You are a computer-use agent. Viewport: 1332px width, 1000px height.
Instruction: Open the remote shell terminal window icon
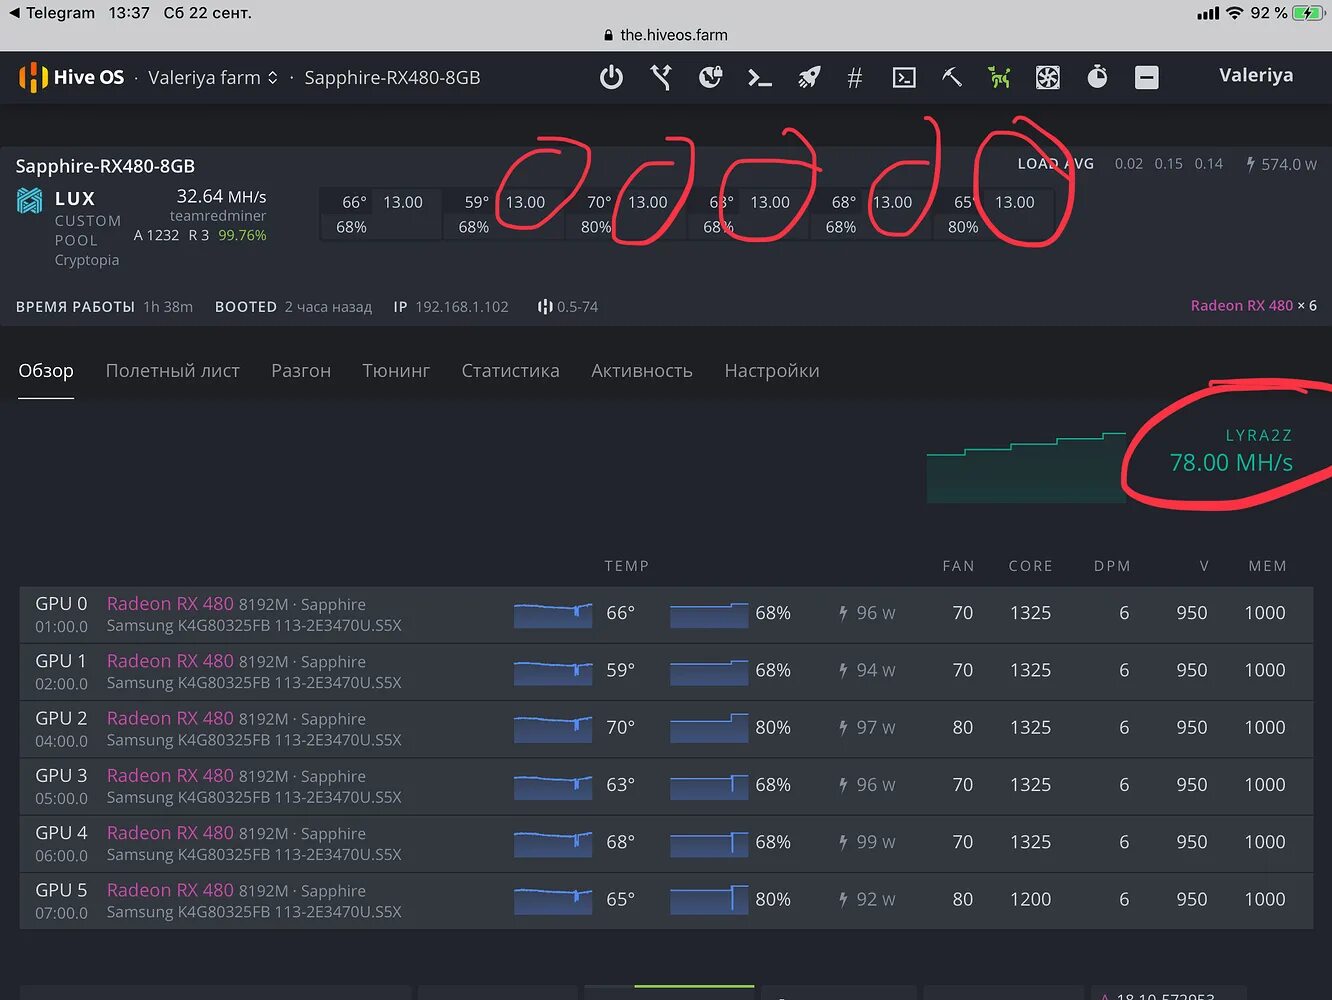tap(904, 77)
